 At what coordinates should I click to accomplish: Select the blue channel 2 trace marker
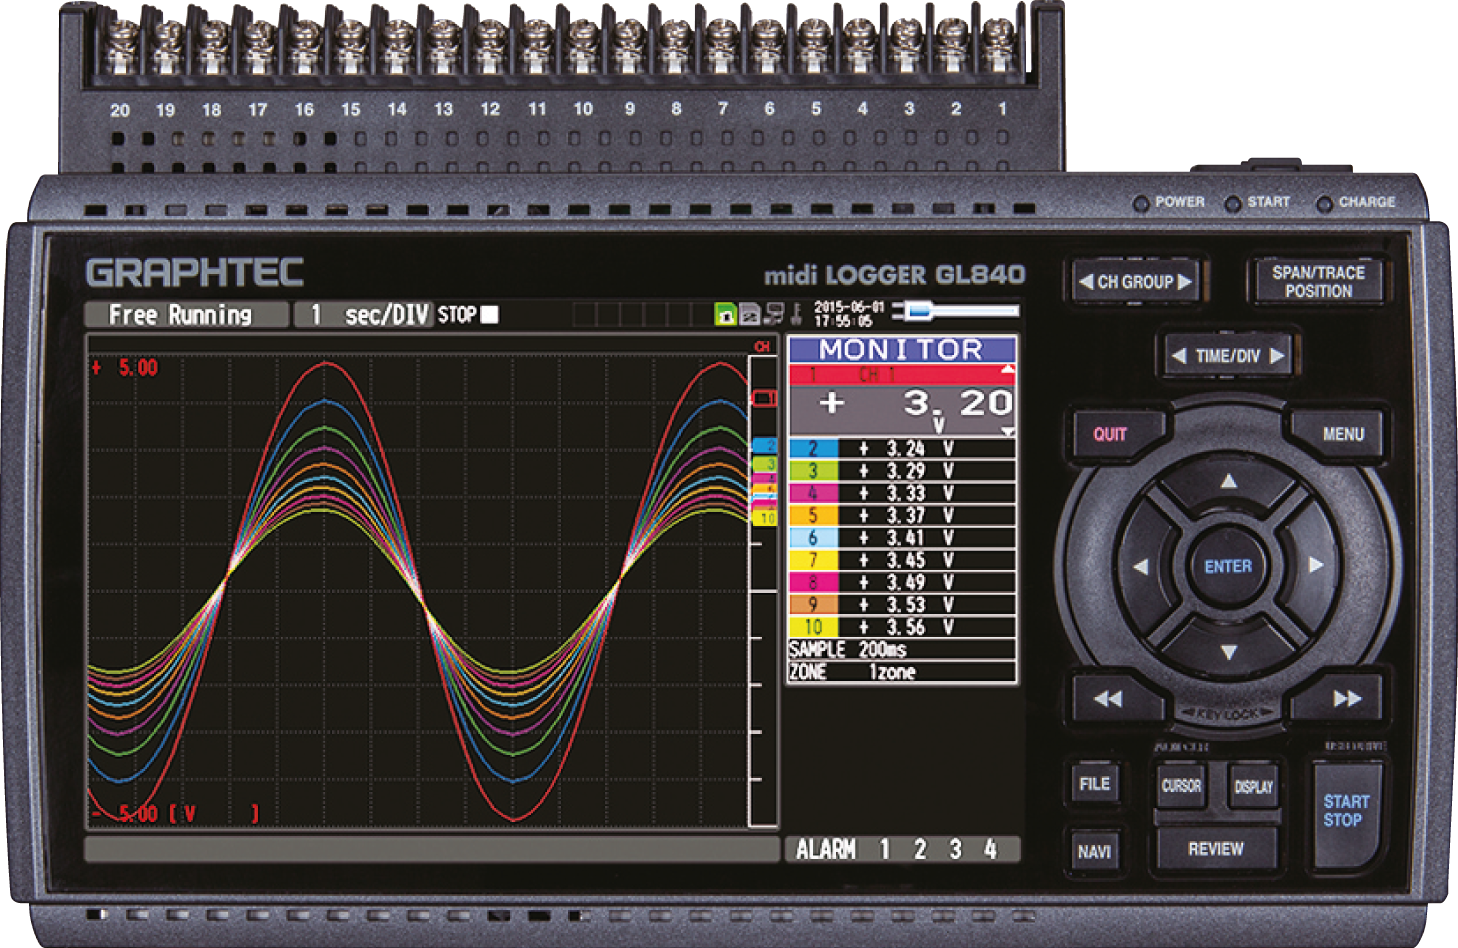point(764,446)
